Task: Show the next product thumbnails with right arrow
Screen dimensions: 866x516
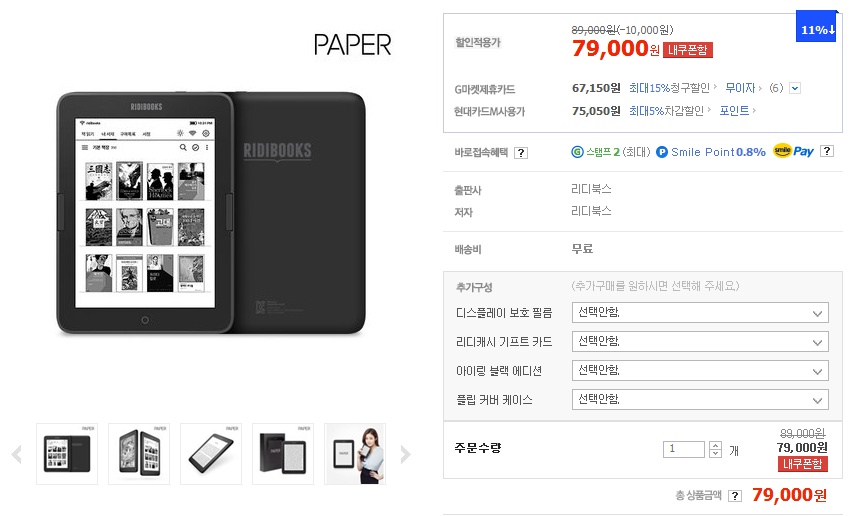Action: click(x=405, y=454)
